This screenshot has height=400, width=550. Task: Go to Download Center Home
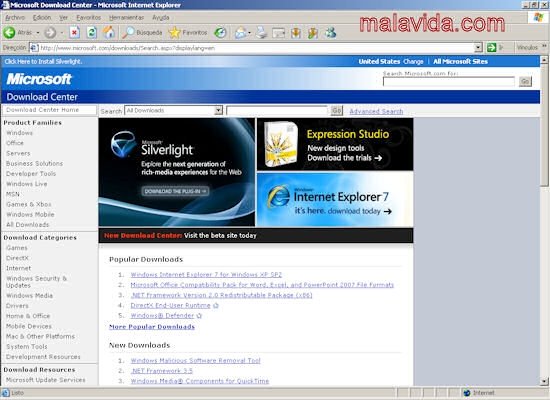click(42, 110)
